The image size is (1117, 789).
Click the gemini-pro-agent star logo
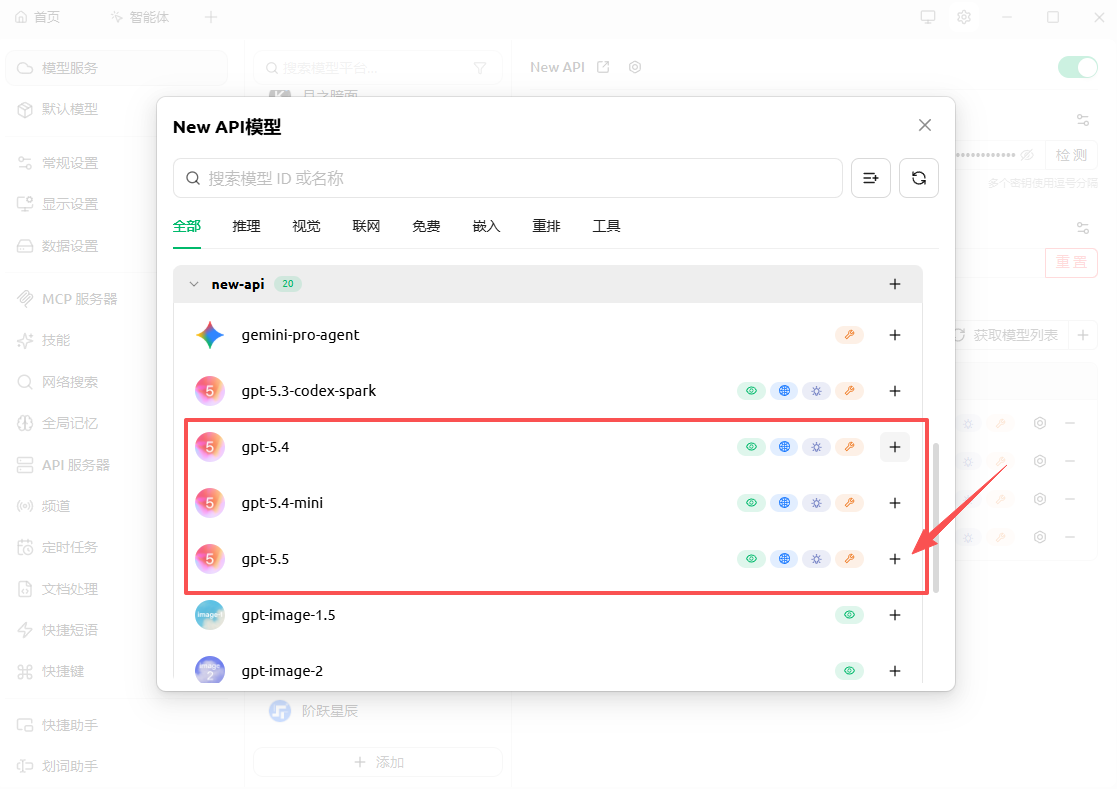click(209, 335)
